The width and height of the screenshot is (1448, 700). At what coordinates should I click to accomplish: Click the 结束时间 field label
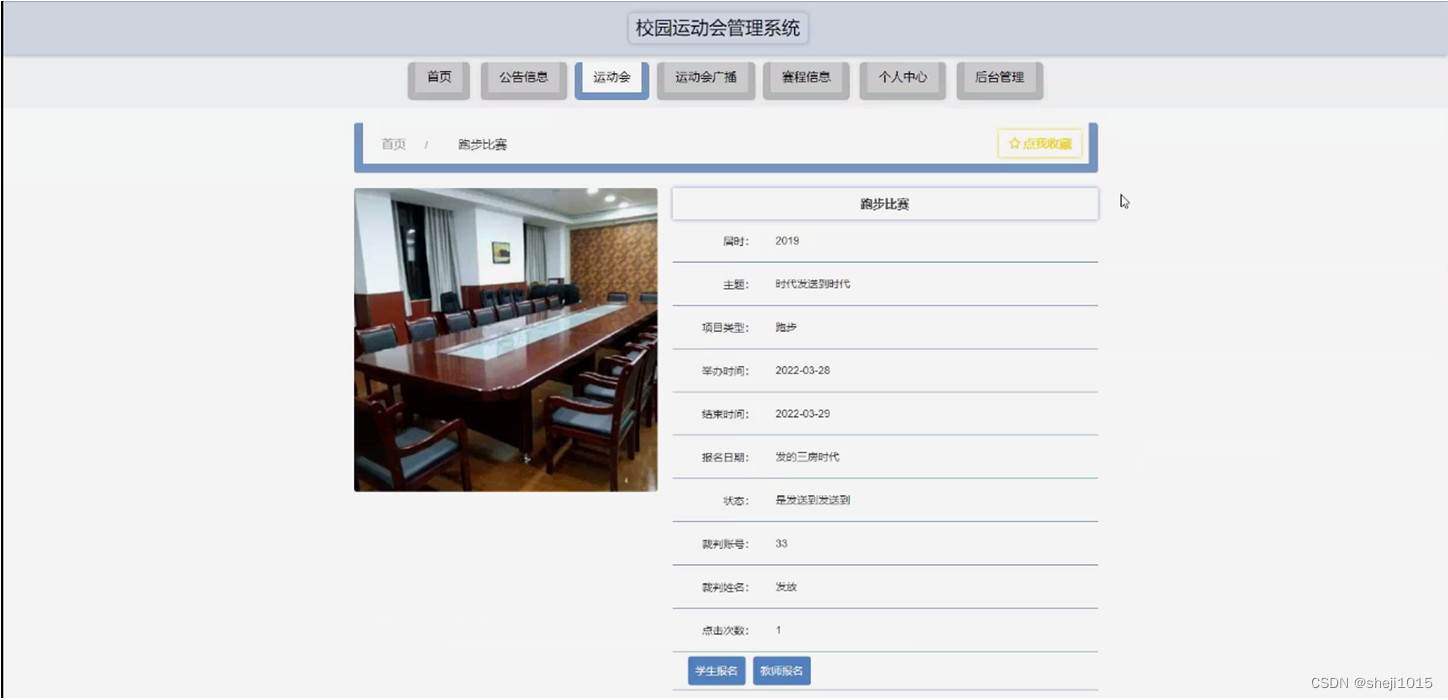click(725, 414)
